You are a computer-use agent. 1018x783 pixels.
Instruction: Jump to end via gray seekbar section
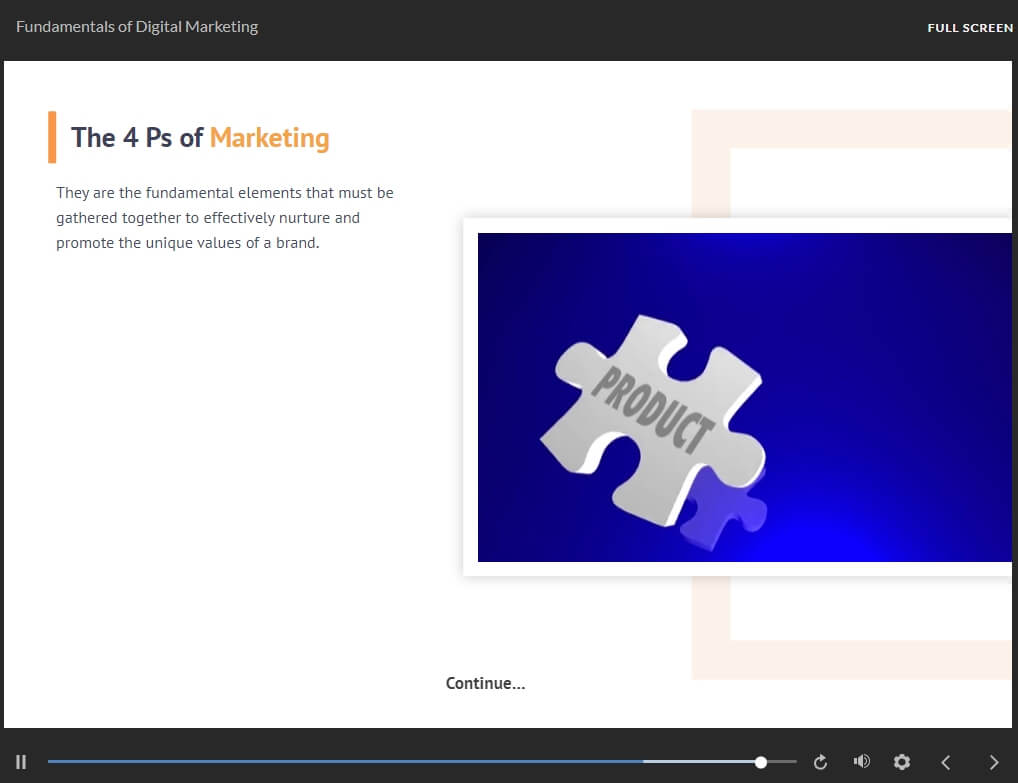pyautogui.click(x=782, y=762)
